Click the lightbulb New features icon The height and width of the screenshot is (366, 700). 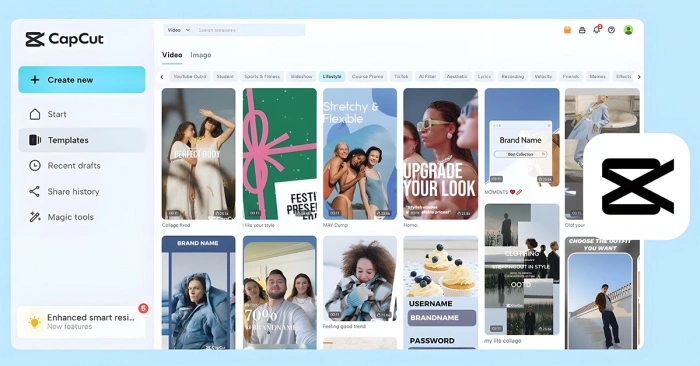[34, 322]
